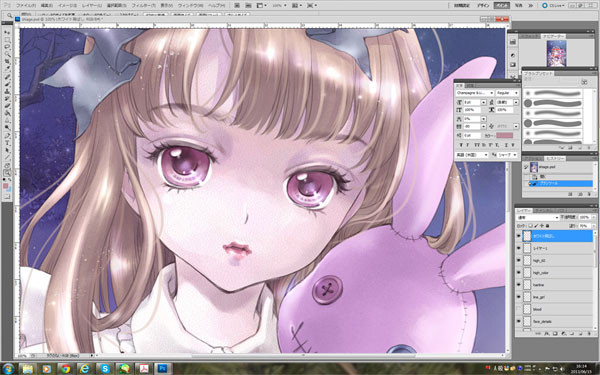Open Mini Bridge from application bar
This screenshot has width=600, height=375.
(x=248, y=5)
